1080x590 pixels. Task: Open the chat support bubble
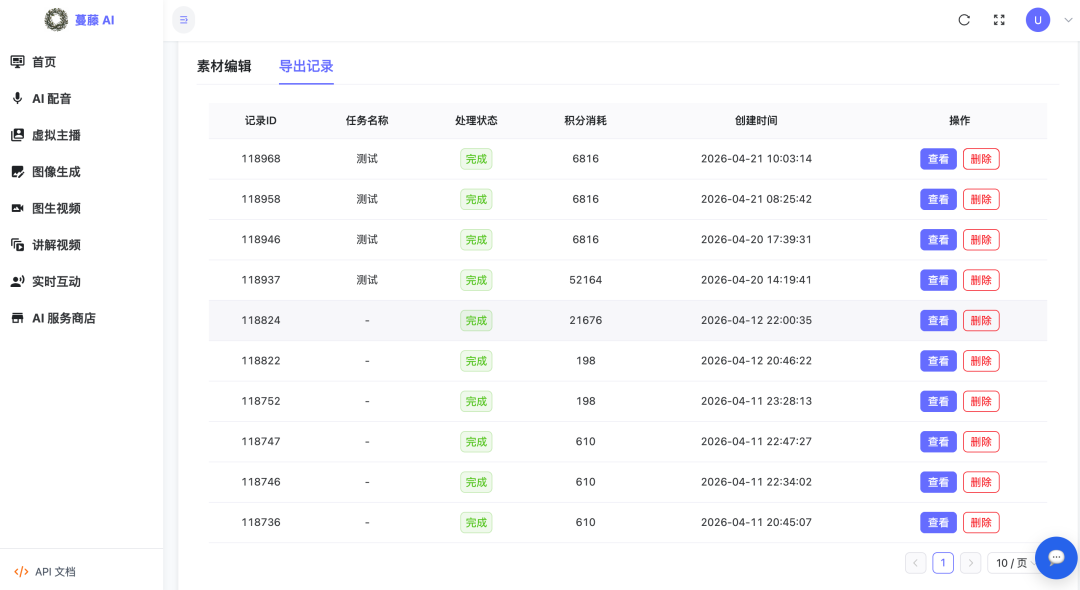point(1056,558)
